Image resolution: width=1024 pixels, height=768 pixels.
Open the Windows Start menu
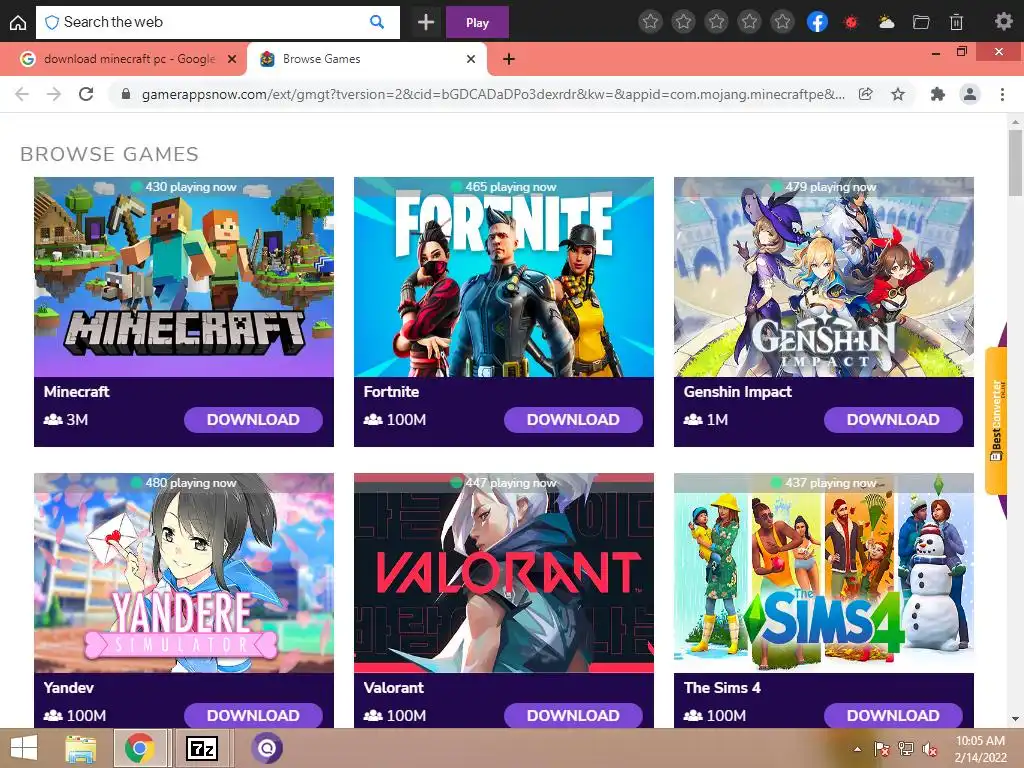(24, 748)
